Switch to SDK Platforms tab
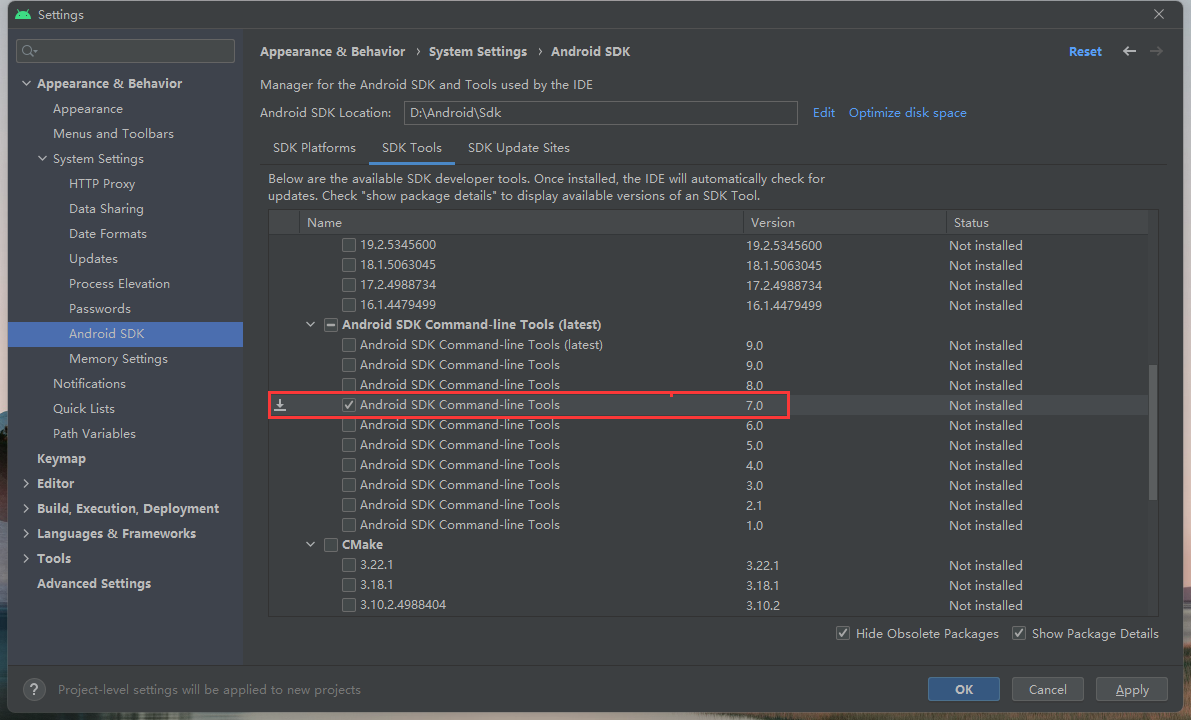The height and width of the screenshot is (720, 1191). [314, 148]
